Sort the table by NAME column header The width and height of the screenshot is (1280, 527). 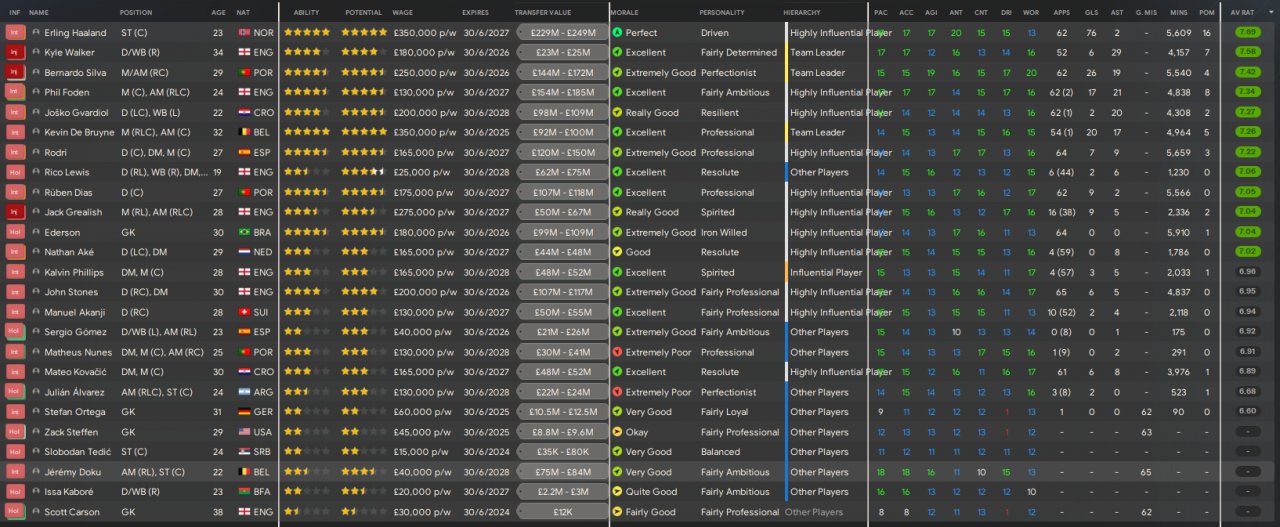[39, 12]
